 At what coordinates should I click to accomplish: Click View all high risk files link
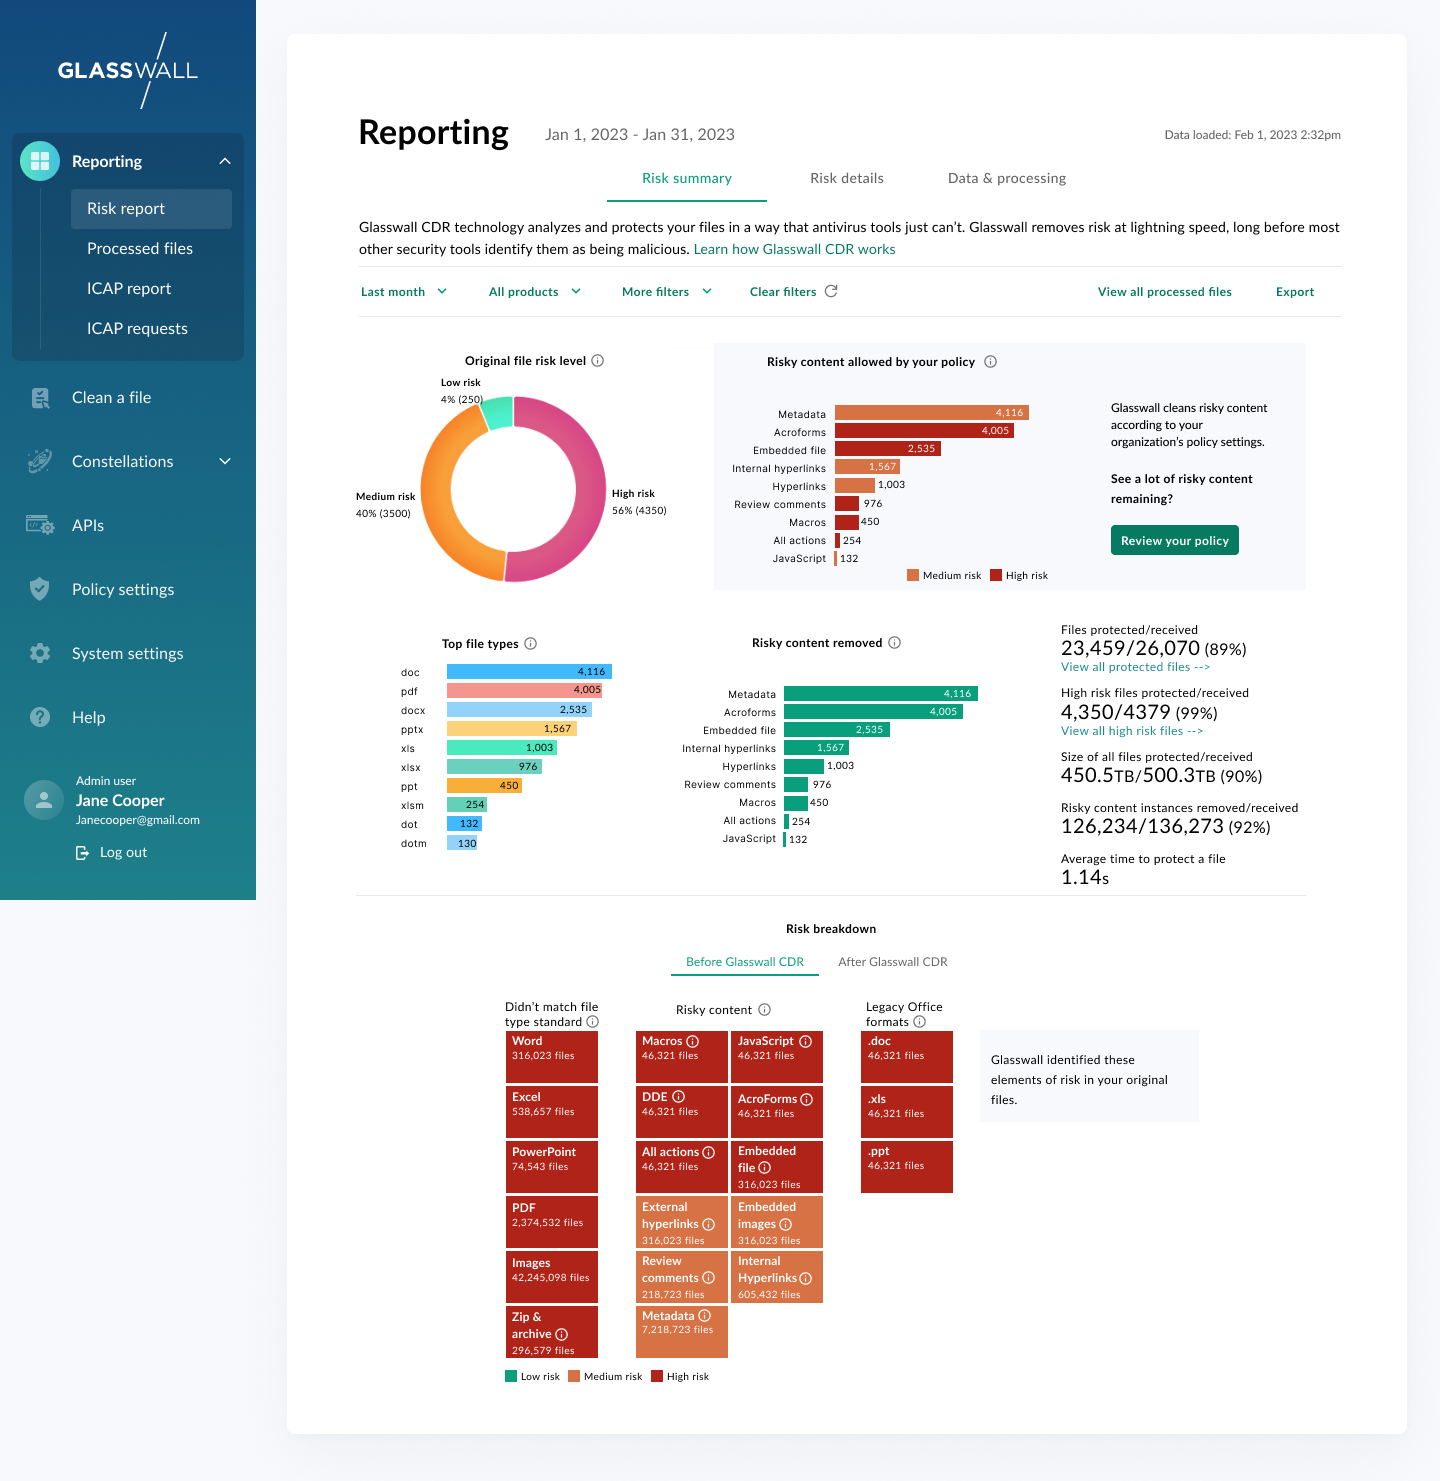click(x=1132, y=731)
